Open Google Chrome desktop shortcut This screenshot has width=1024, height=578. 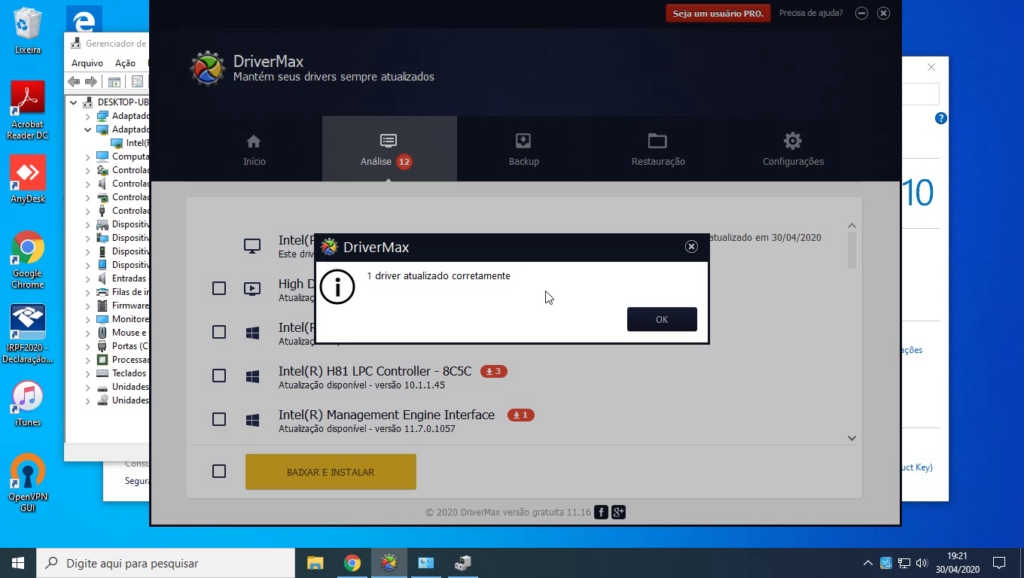click(x=27, y=259)
